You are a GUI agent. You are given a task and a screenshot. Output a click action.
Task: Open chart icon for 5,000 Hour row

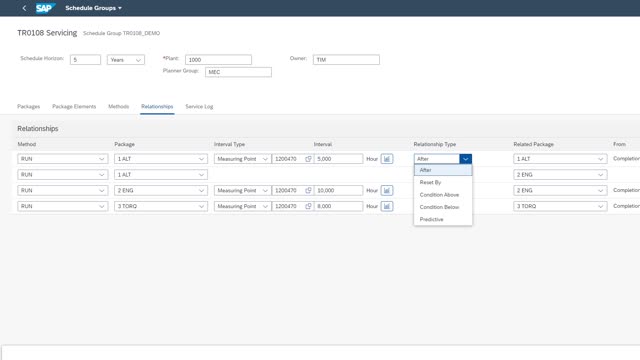387,159
